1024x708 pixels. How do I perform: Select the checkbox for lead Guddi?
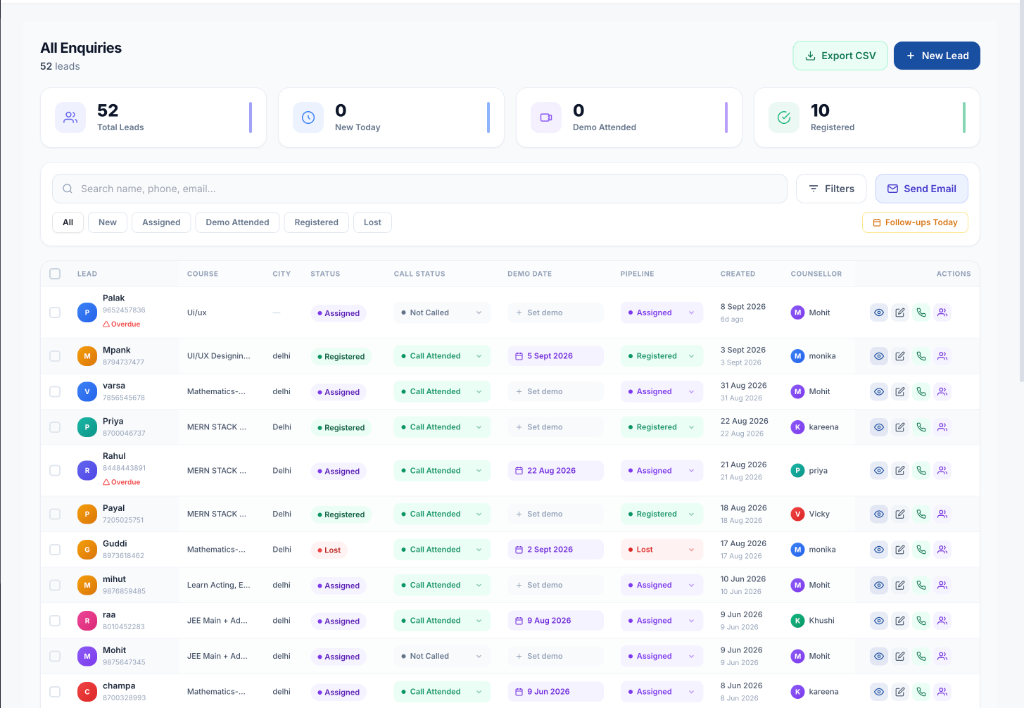[55, 549]
